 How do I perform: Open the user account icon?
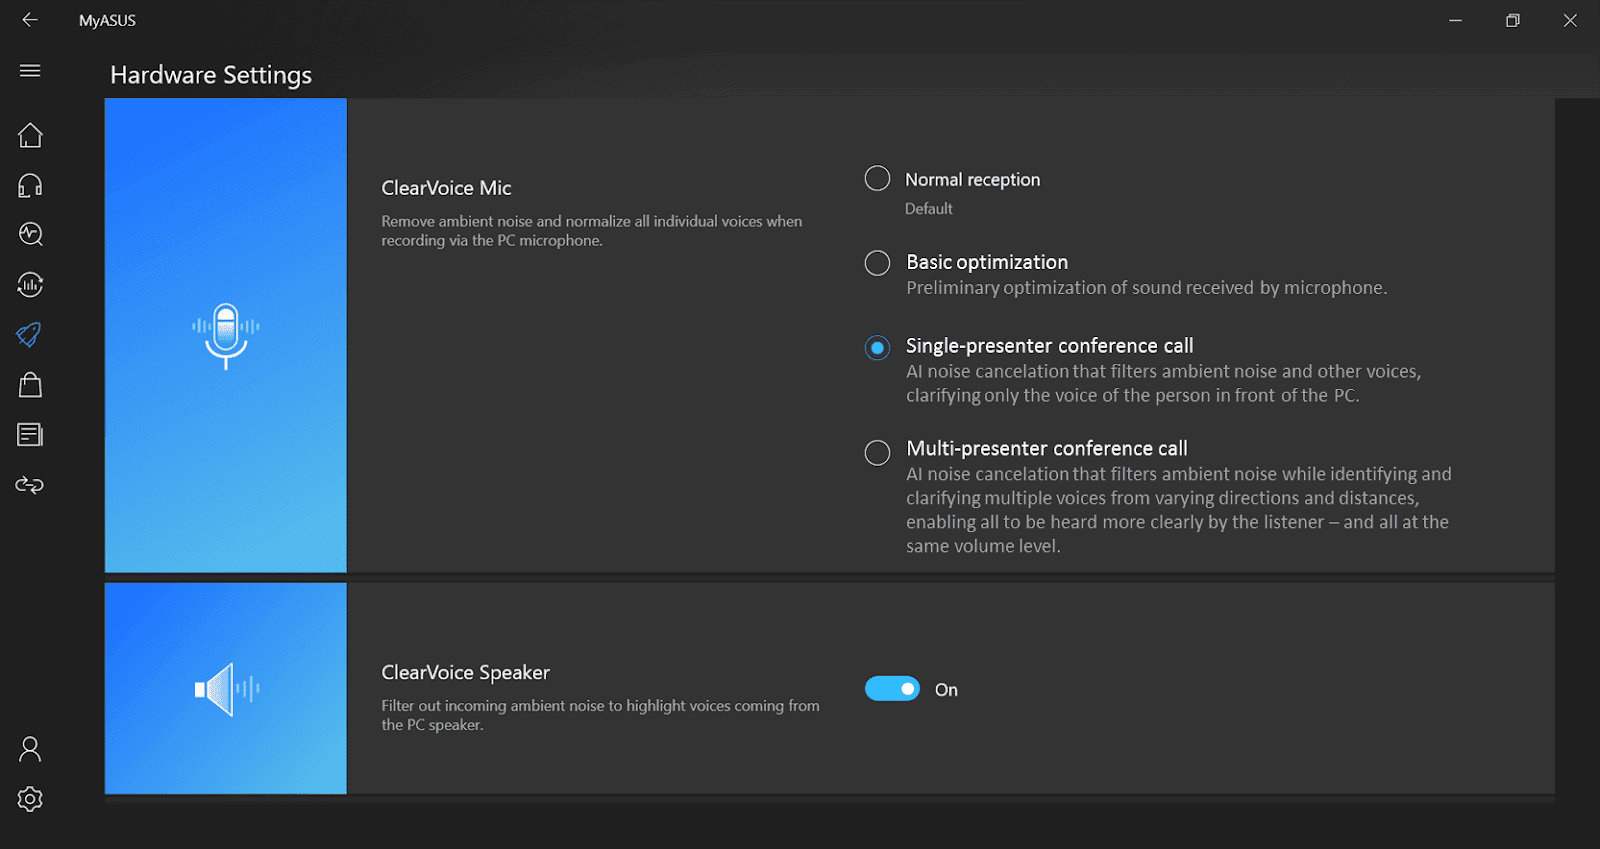click(x=30, y=749)
